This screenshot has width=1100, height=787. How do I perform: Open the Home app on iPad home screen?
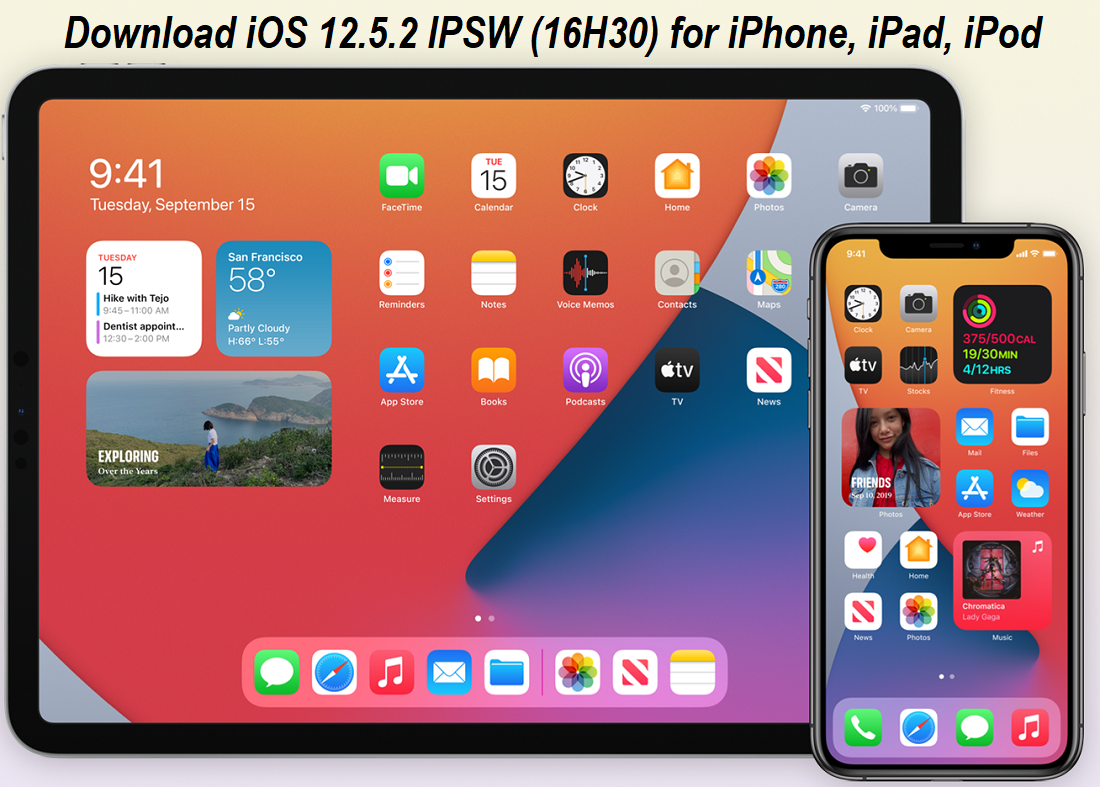(677, 176)
